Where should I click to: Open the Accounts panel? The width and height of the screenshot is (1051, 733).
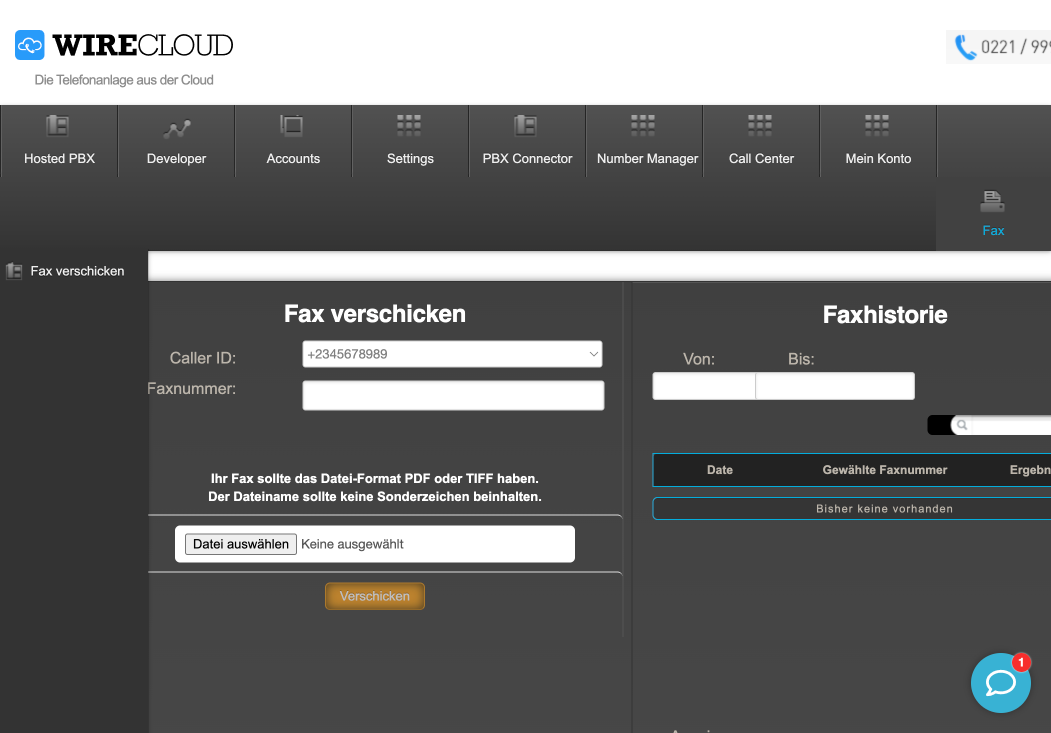tap(292, 140)
